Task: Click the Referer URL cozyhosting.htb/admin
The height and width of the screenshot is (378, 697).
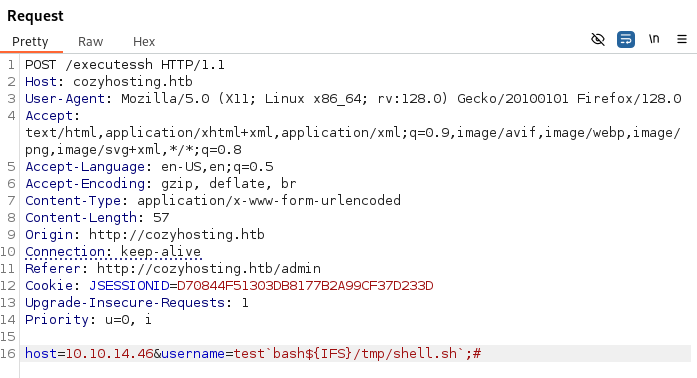Action: 209,269
